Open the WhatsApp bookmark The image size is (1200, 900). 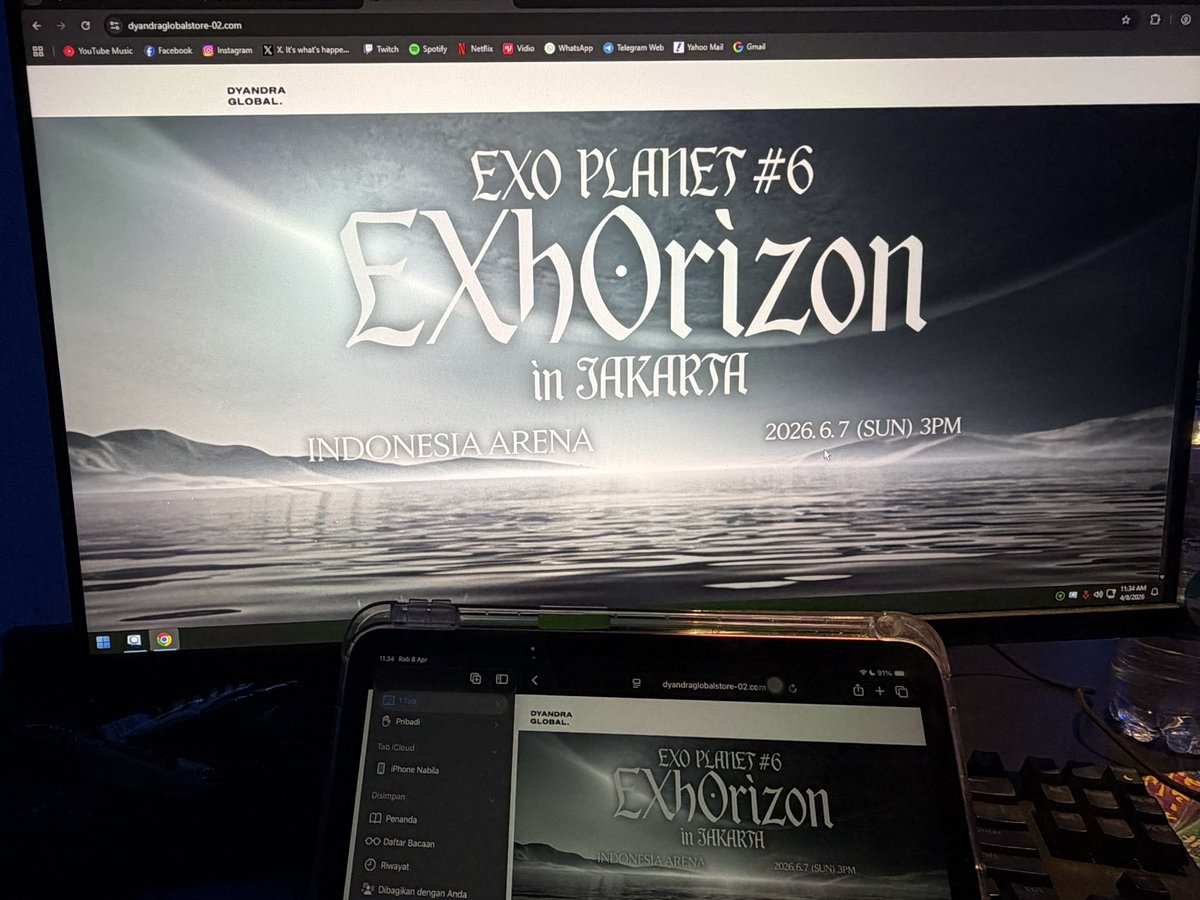[569, 48]
